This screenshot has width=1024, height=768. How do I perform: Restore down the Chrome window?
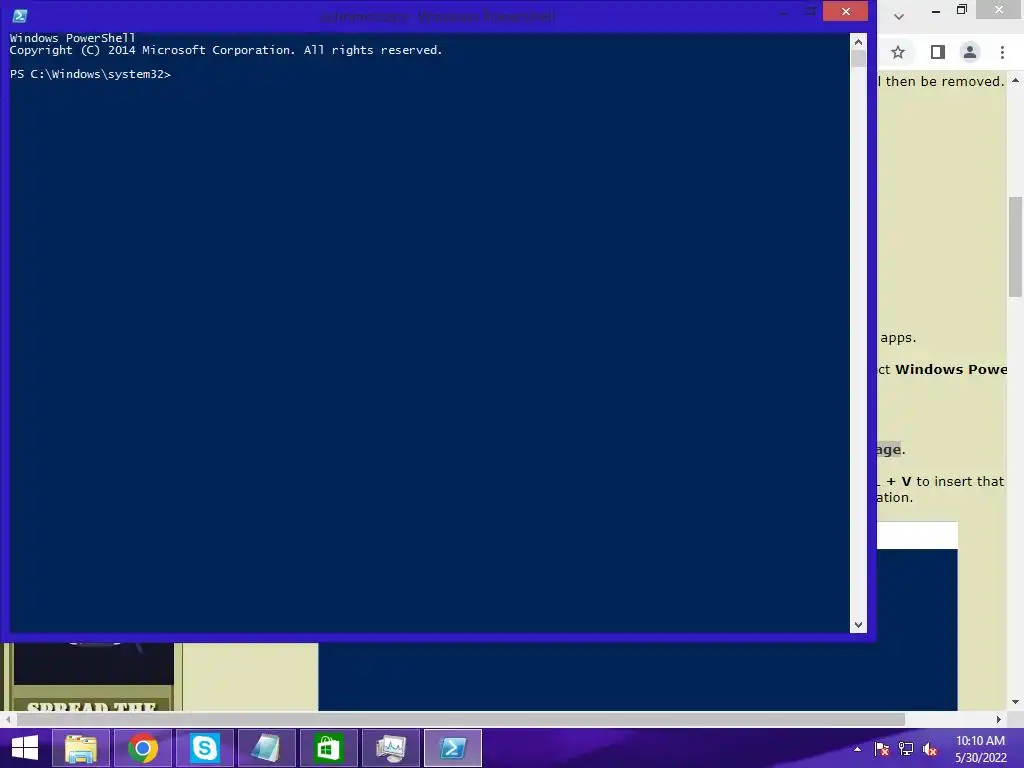(x=962, y=10)
